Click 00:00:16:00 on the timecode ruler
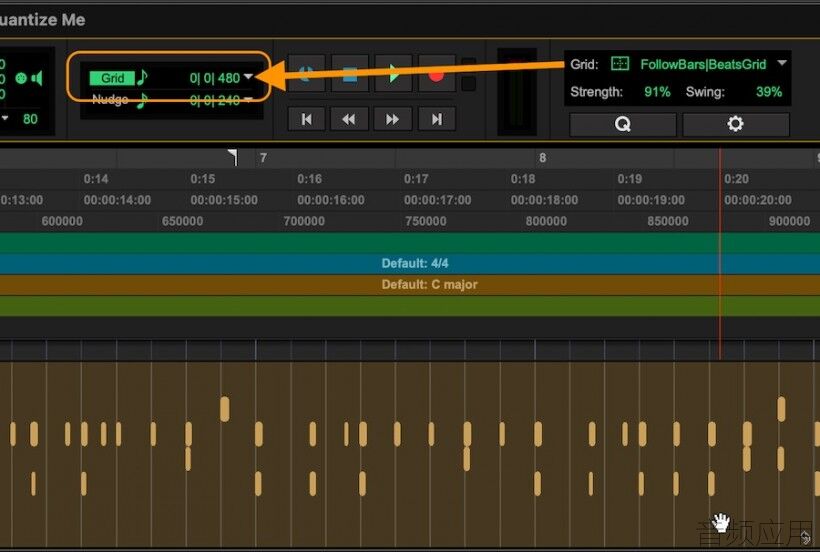 (331, 200)
